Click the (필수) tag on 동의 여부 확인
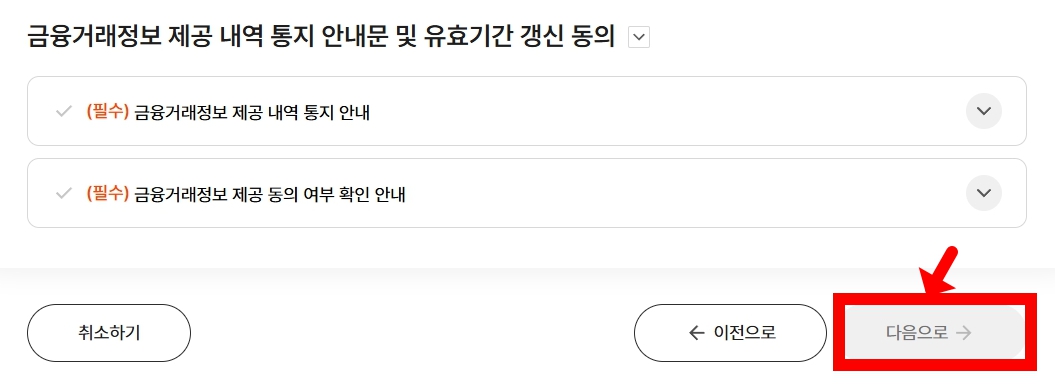1055x390 pixels. 108,194
